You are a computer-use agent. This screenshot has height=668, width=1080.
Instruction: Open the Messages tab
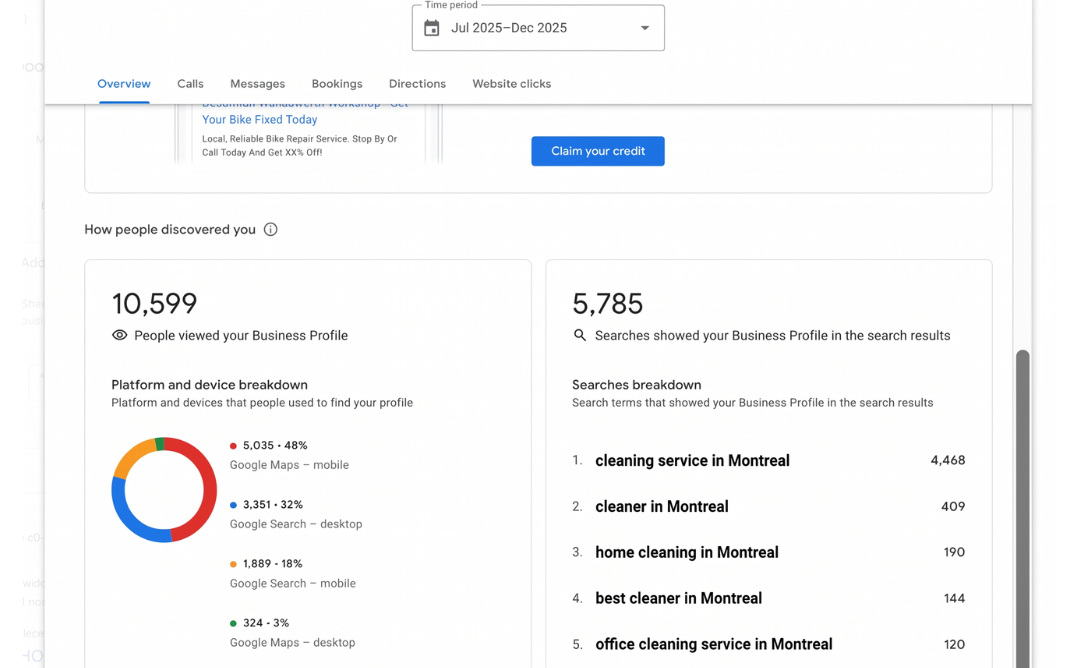tap(258, 84)
